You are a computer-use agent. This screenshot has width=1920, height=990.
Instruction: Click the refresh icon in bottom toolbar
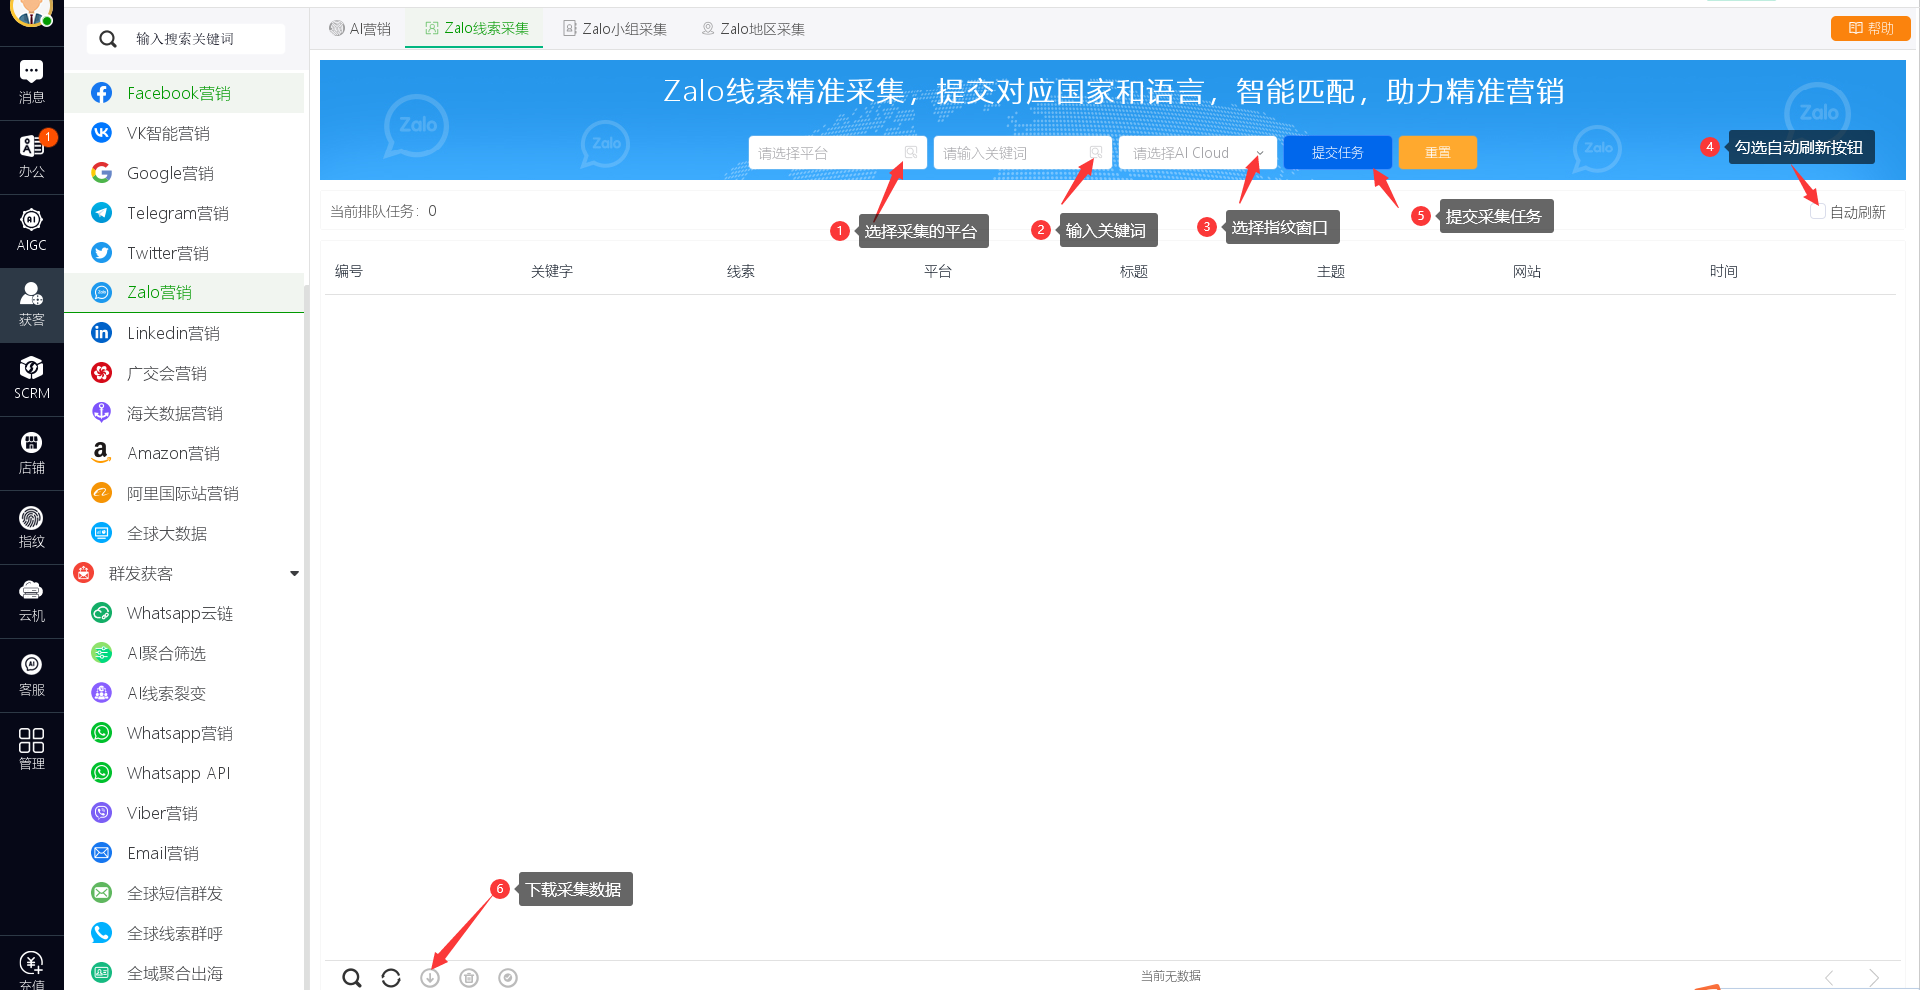pyautogui.click(x=391, y=977)
